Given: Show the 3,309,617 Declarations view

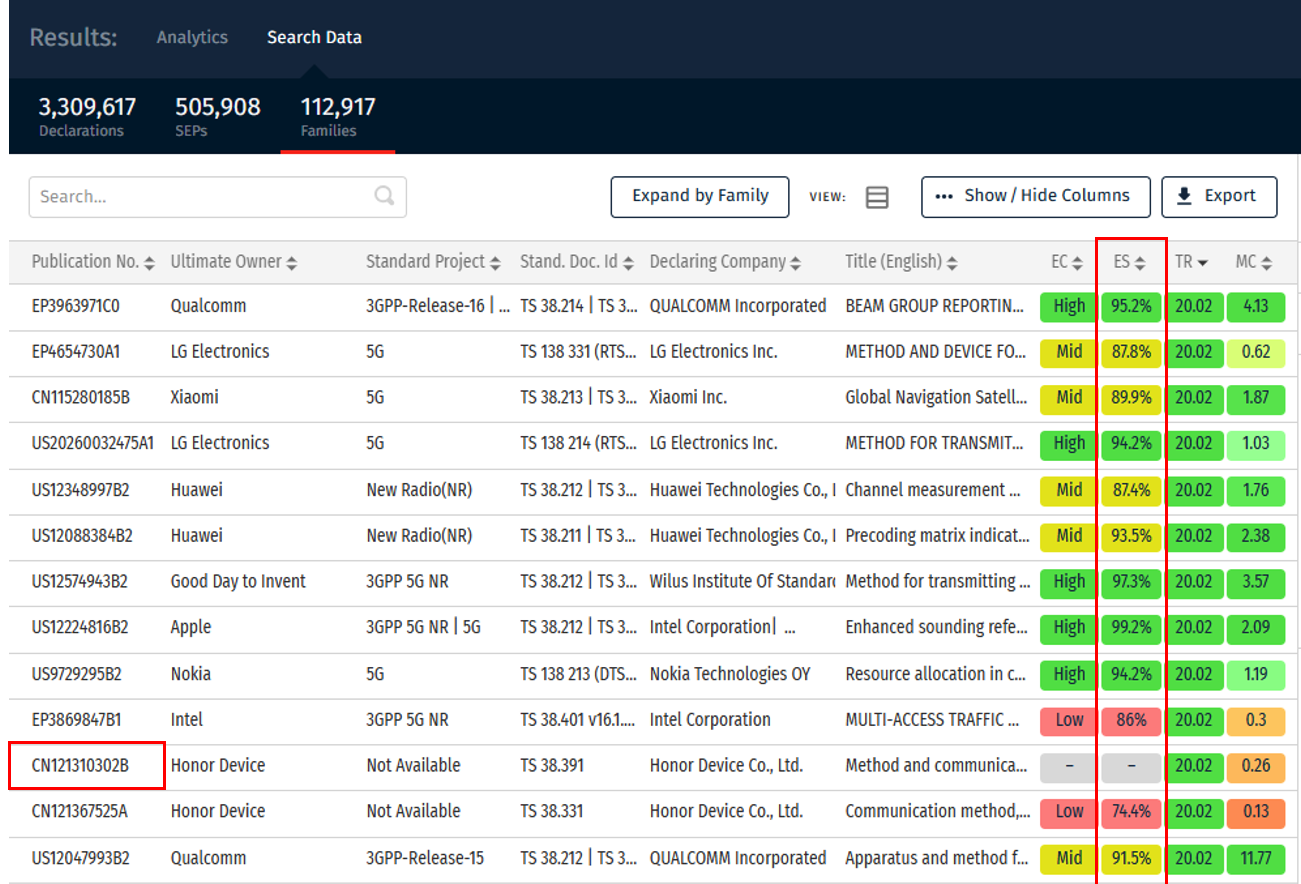Looking at the screenshot, I should [87, 116].
